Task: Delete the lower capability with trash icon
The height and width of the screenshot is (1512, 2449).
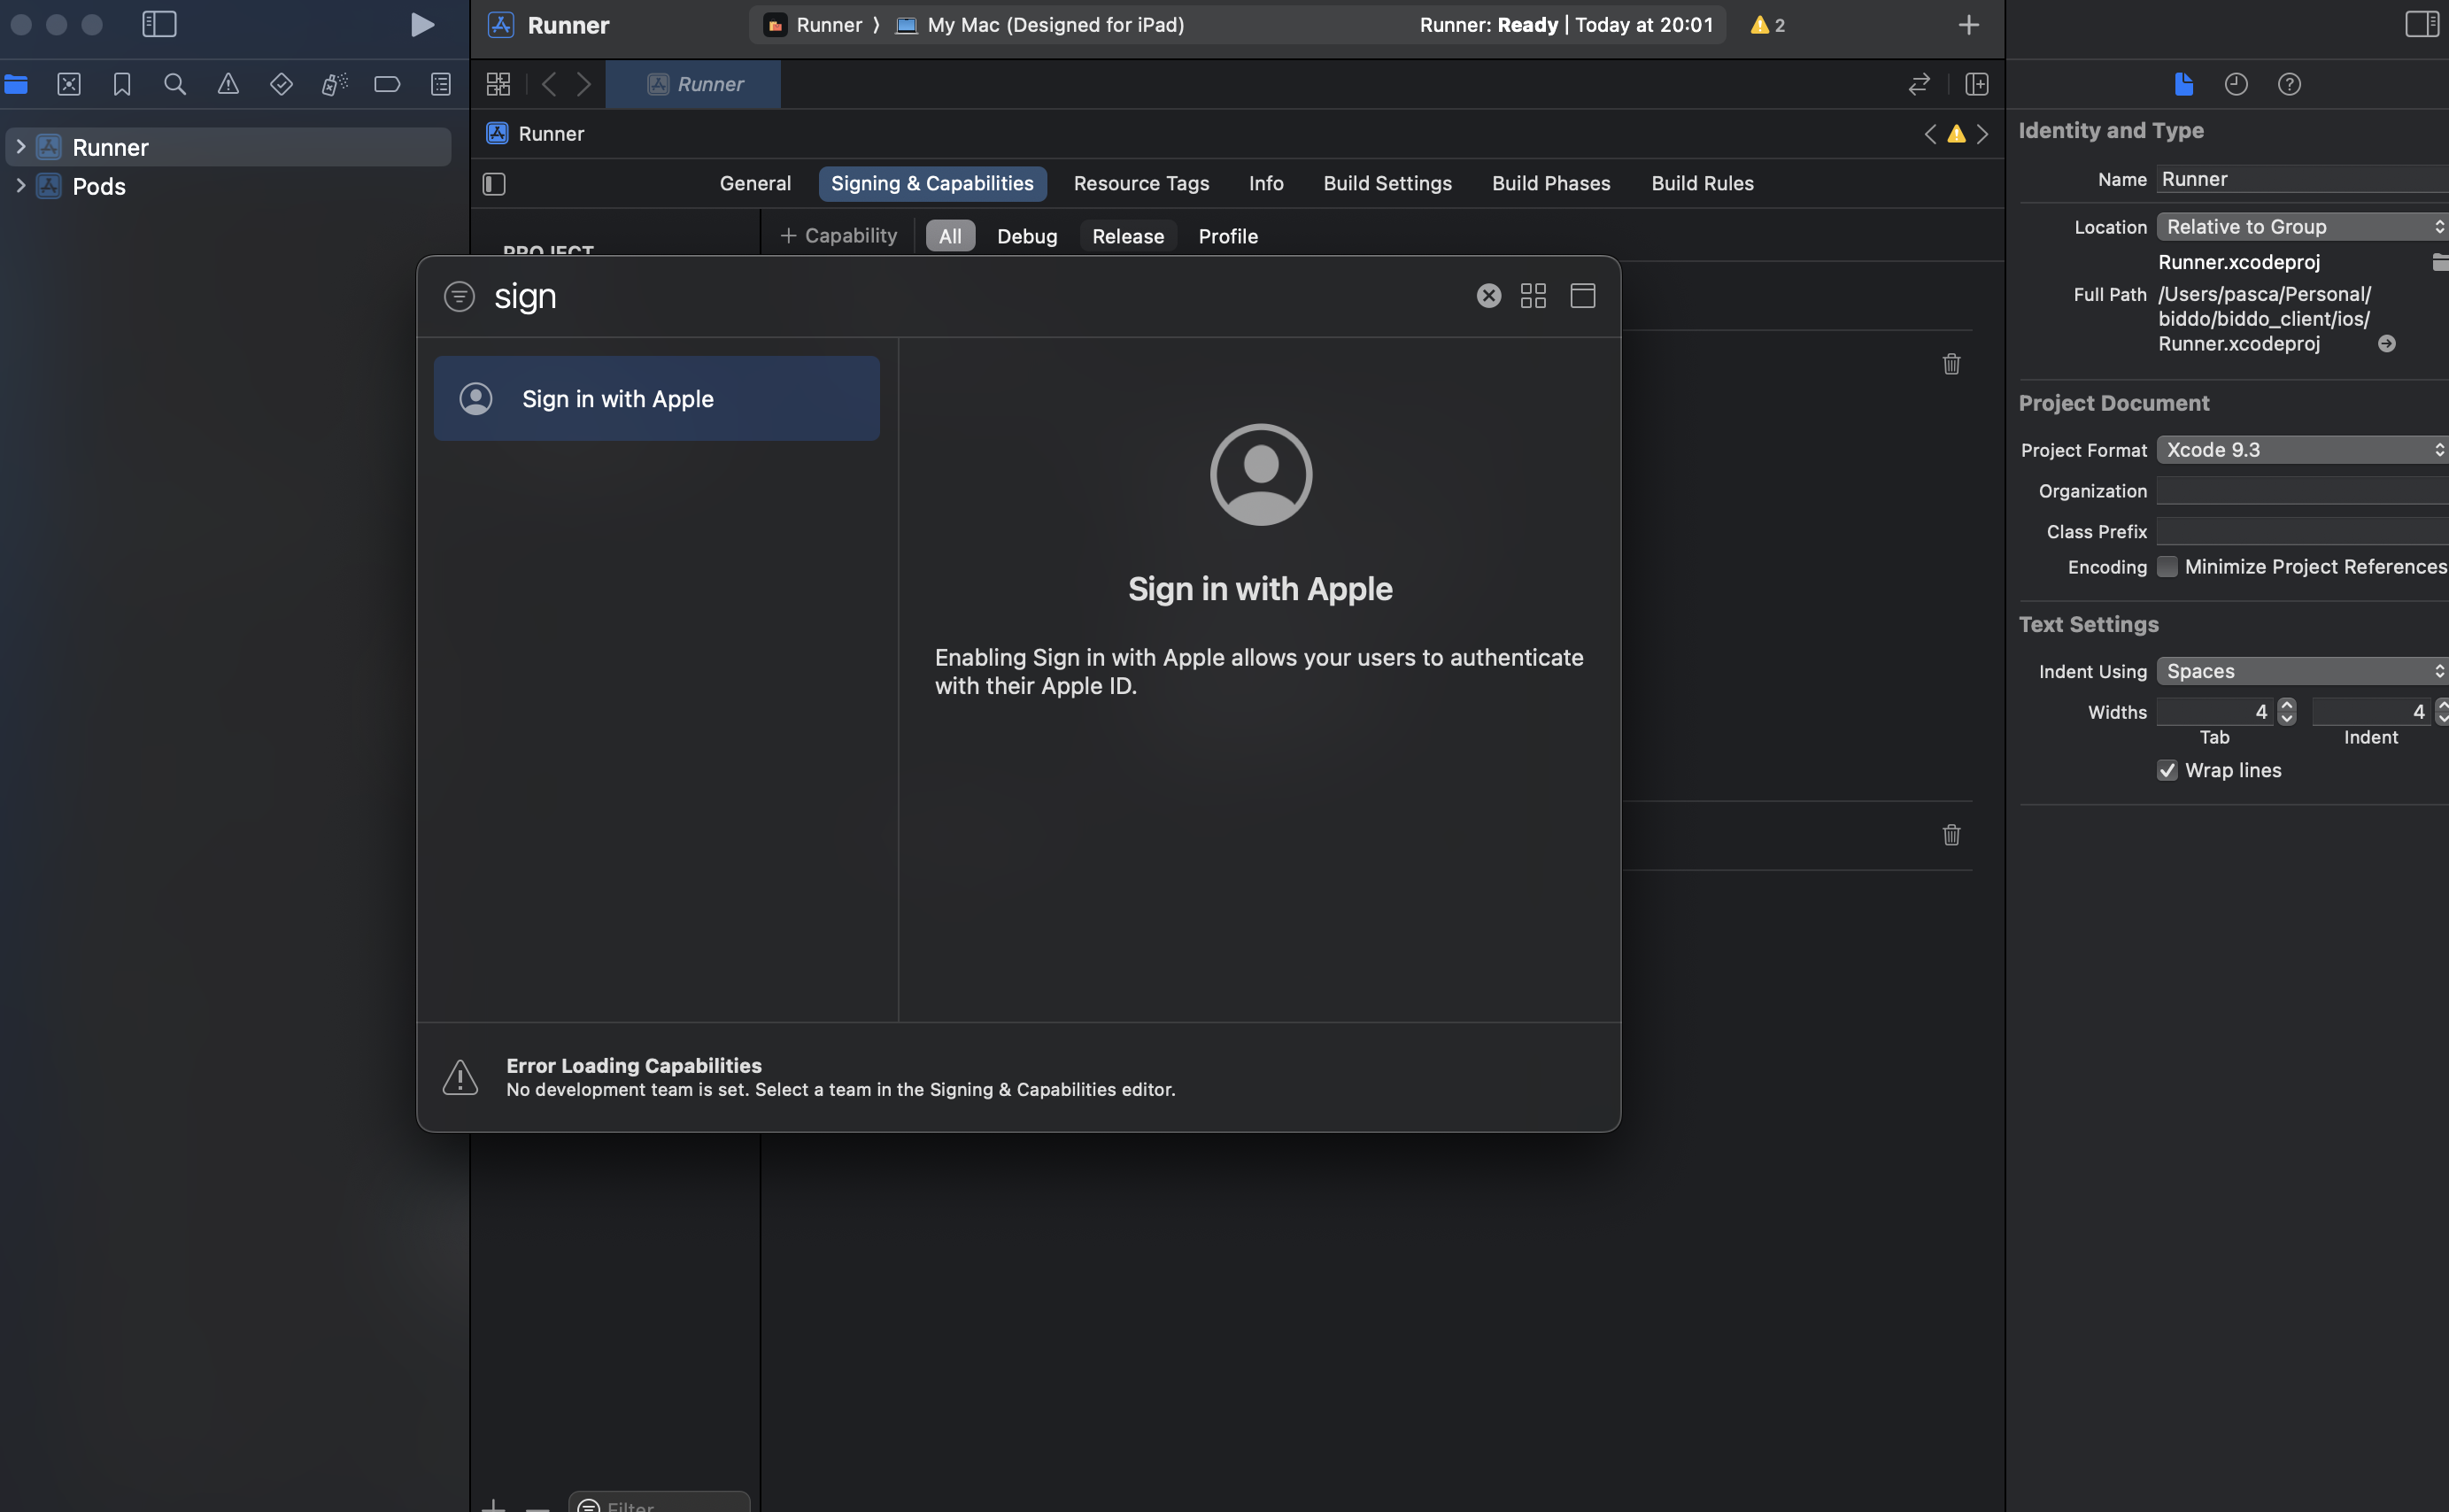Action: pos(1951,835)
